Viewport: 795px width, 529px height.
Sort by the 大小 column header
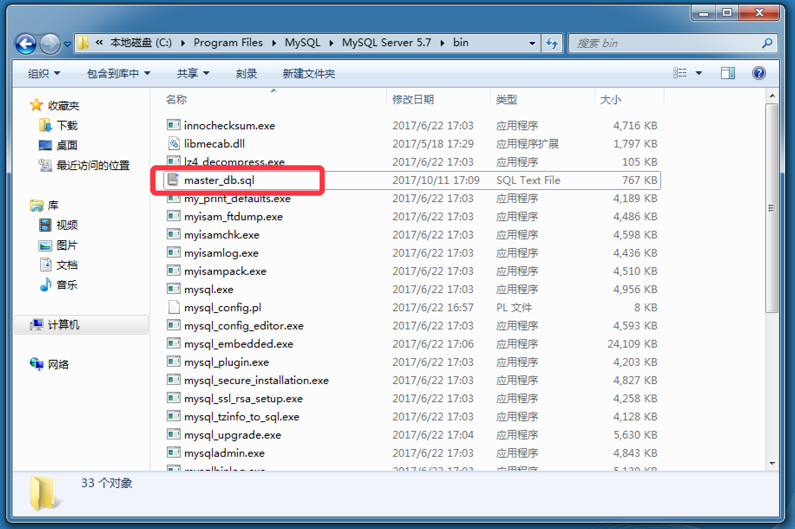tap(610, 100)
